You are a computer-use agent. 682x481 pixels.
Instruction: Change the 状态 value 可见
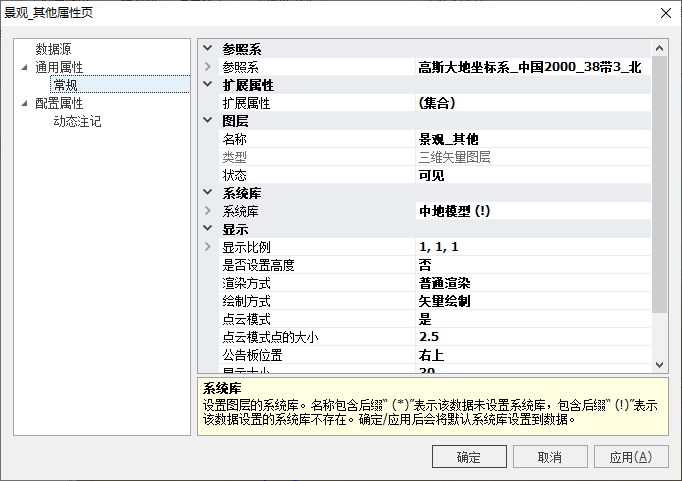pyautogui.click(x=530, y=175)
